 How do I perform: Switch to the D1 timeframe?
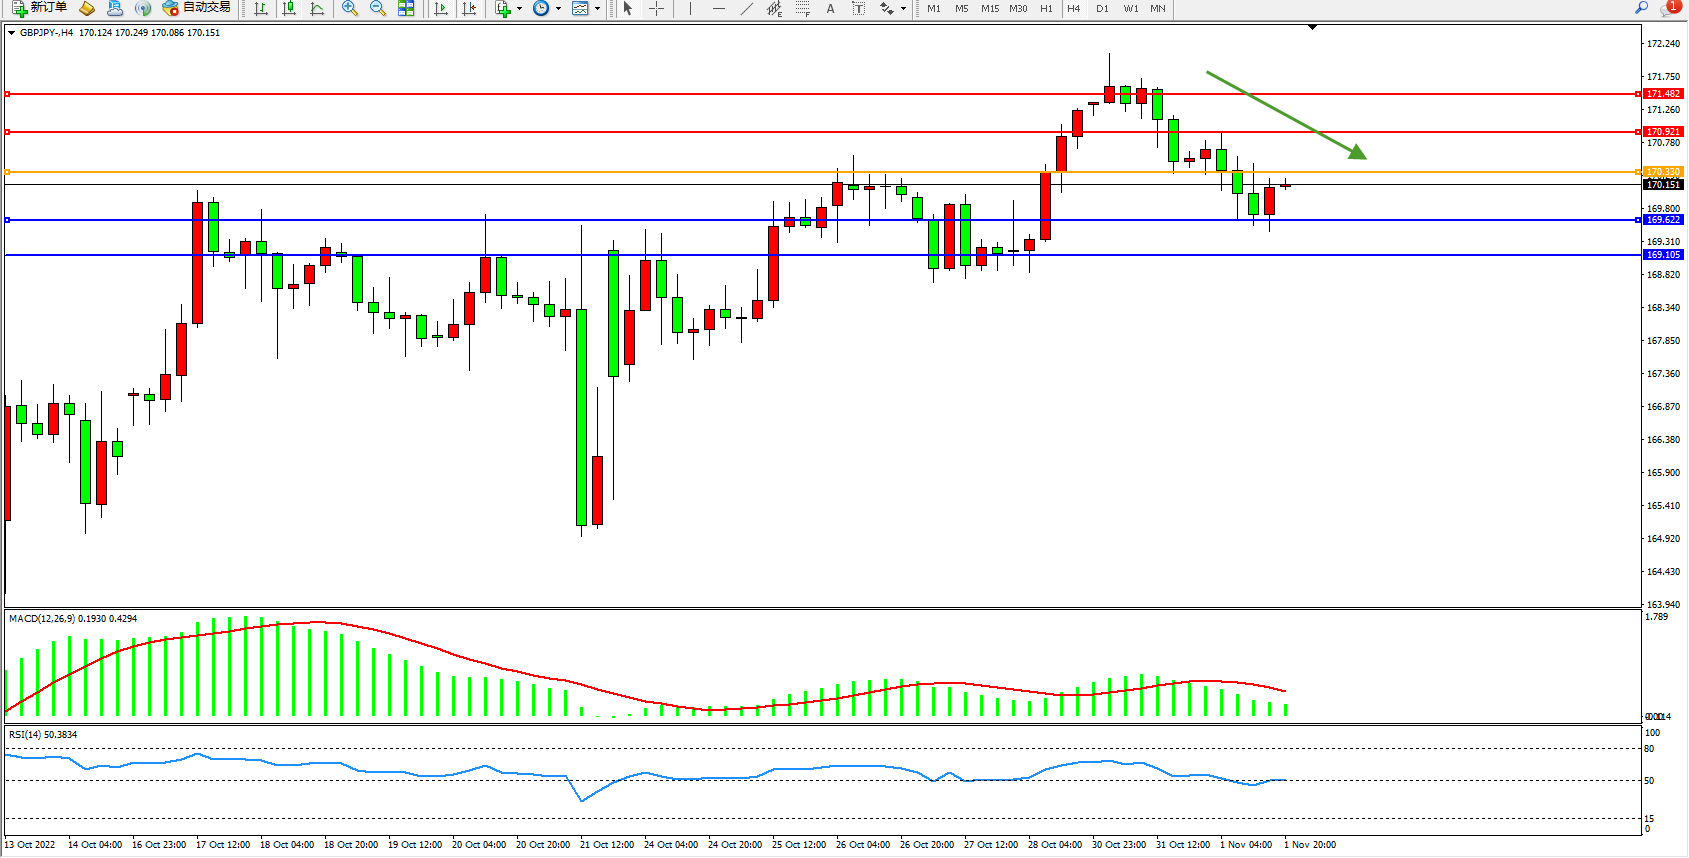[1102, 8]
